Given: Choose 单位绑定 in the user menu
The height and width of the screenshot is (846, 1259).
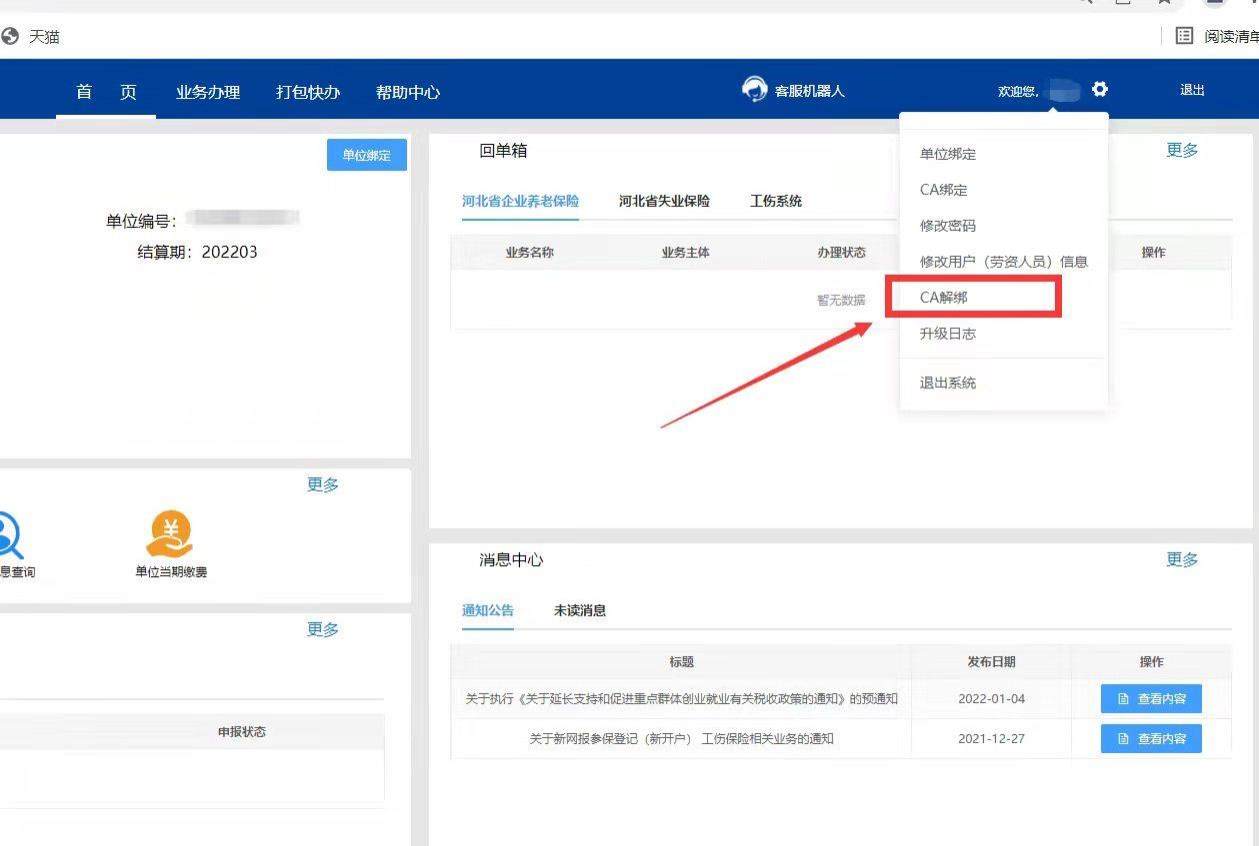Looking at the screenshot, I should click(948, 154).
